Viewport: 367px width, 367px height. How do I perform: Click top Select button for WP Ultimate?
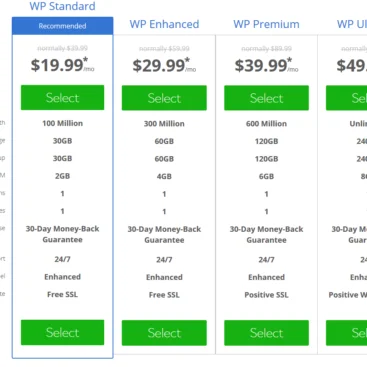347,98
